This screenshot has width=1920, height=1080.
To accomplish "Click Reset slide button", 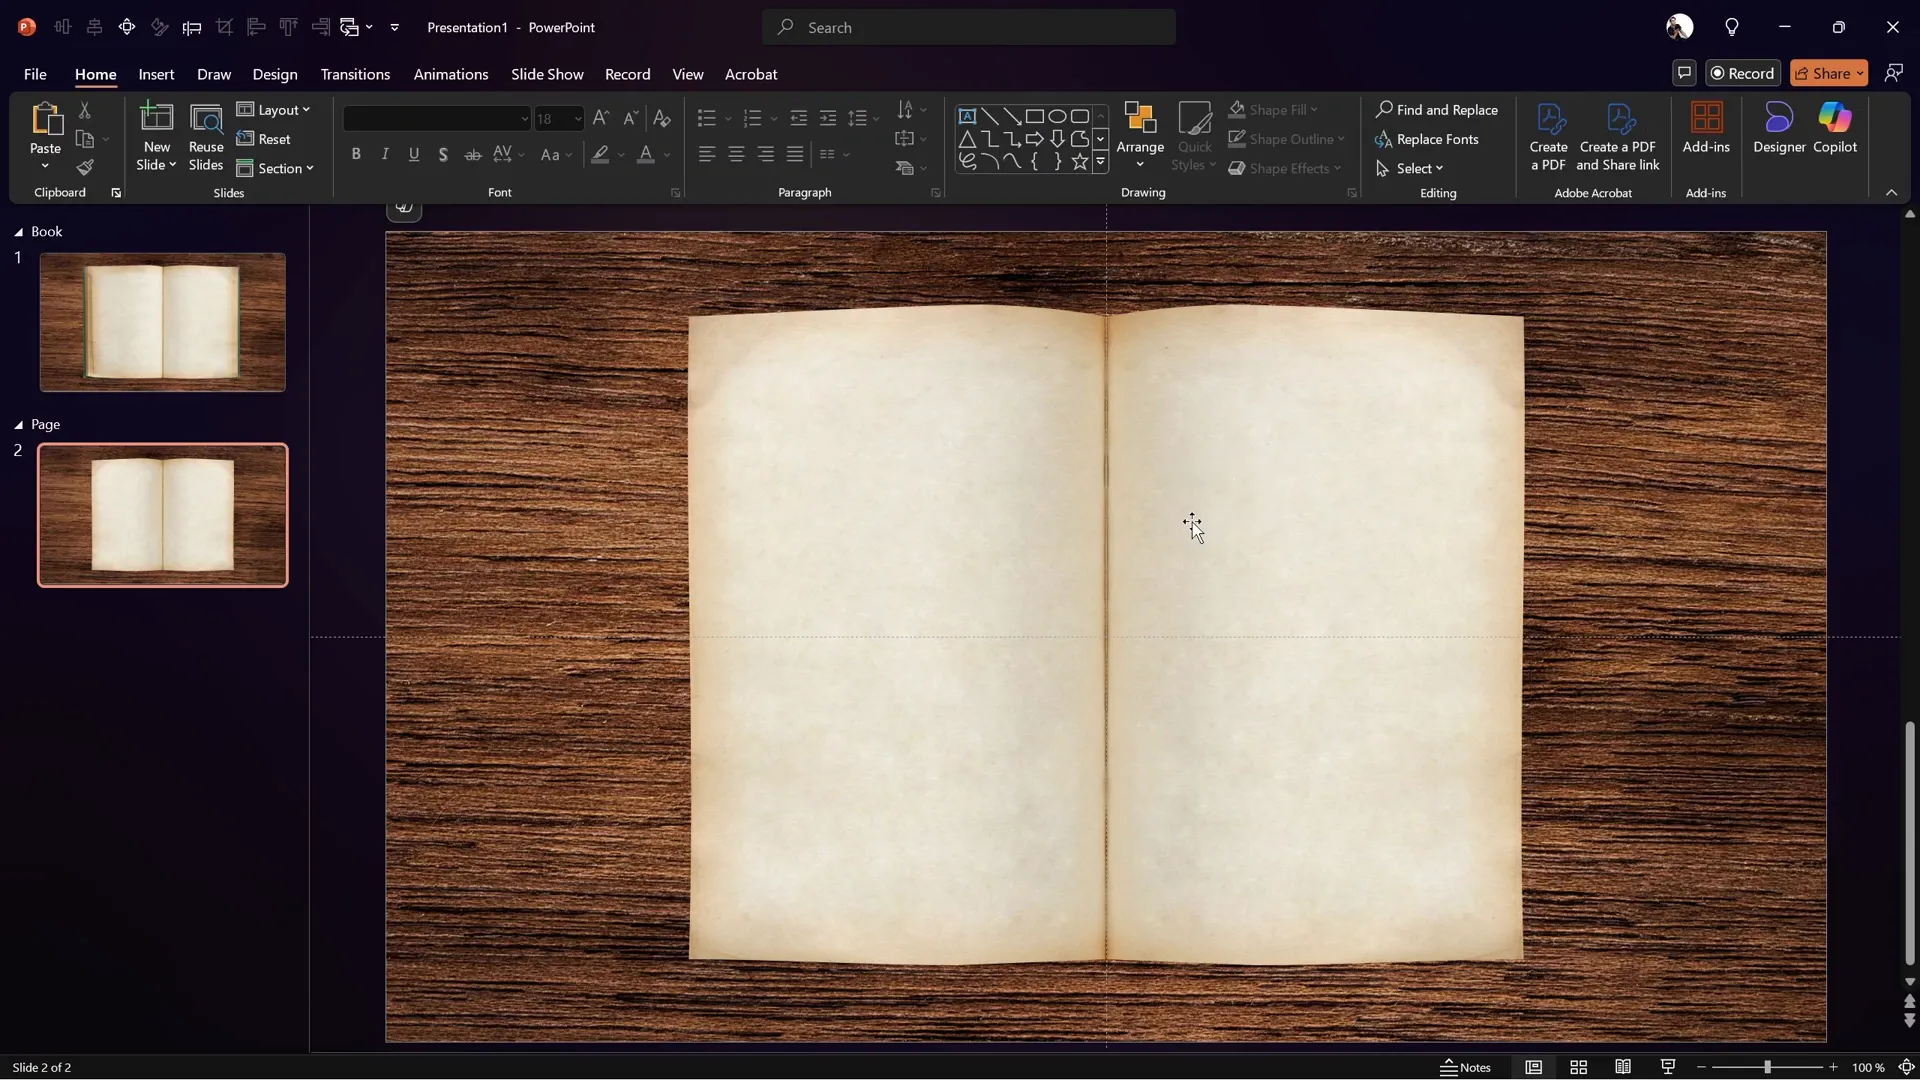I will pos(264,139).
